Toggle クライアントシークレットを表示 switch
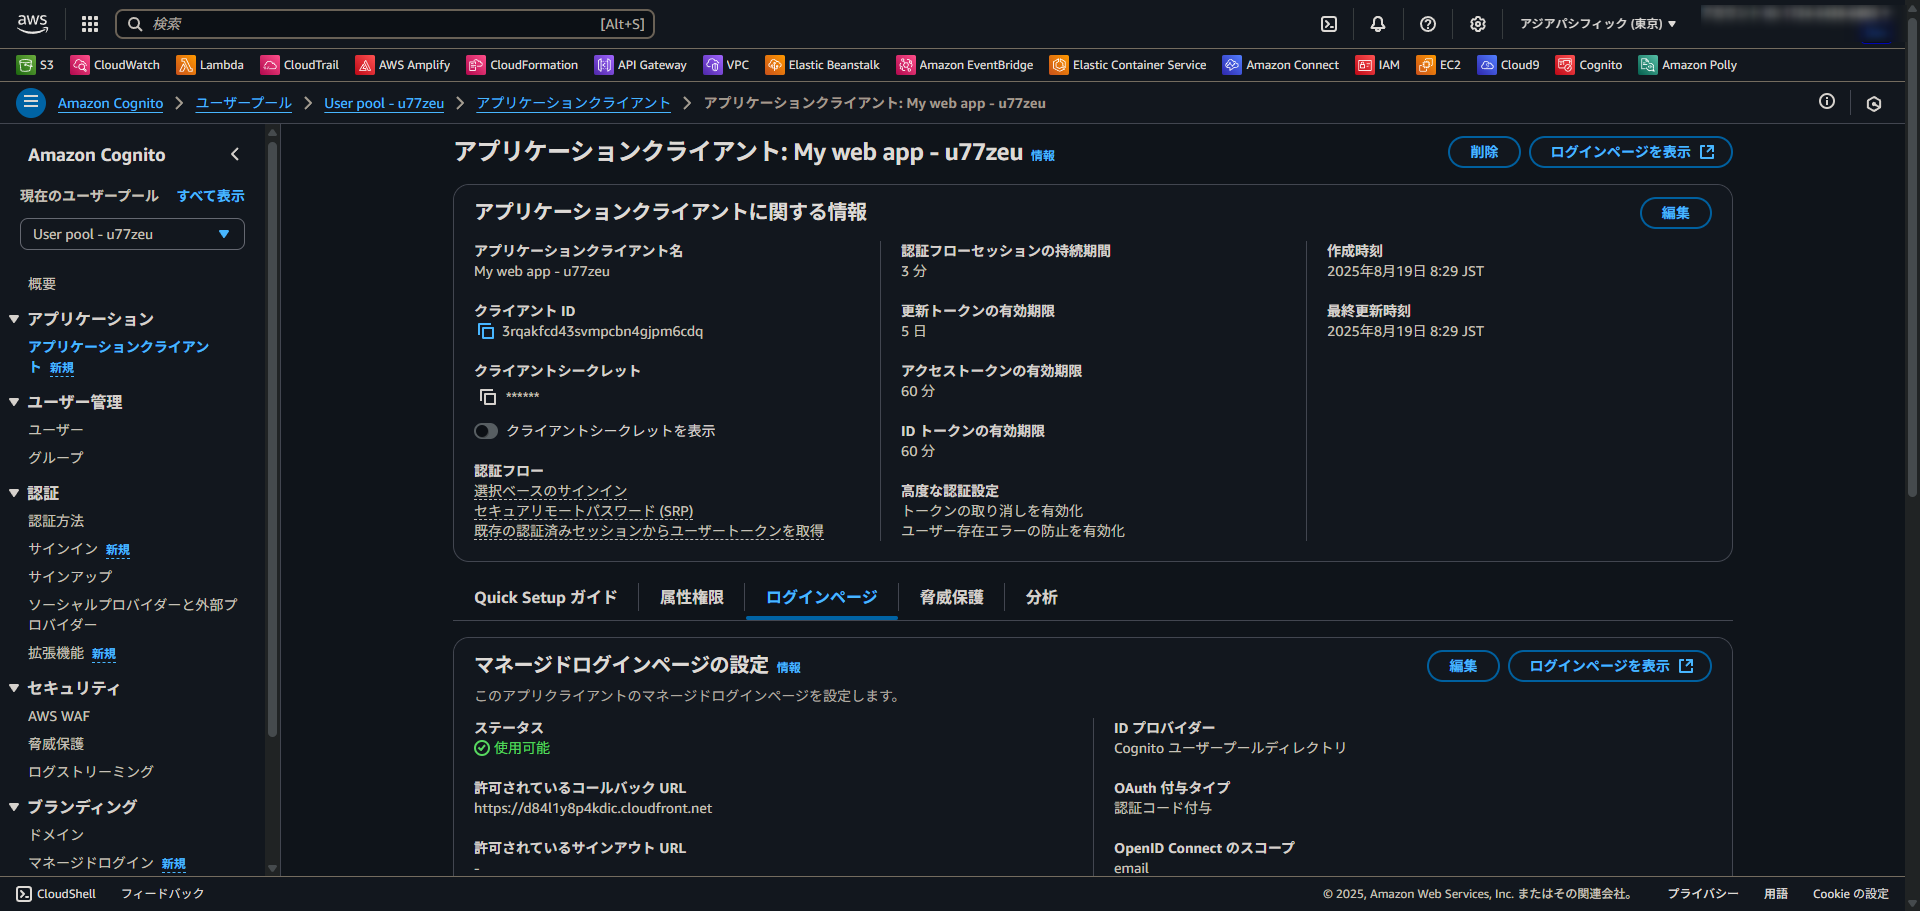 point(486,431)
